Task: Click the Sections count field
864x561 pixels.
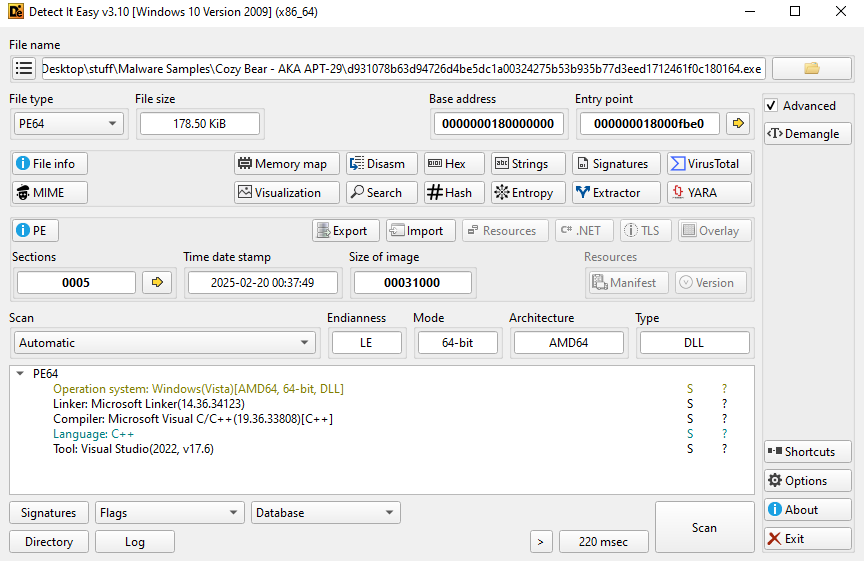Action: coord(76,282)
